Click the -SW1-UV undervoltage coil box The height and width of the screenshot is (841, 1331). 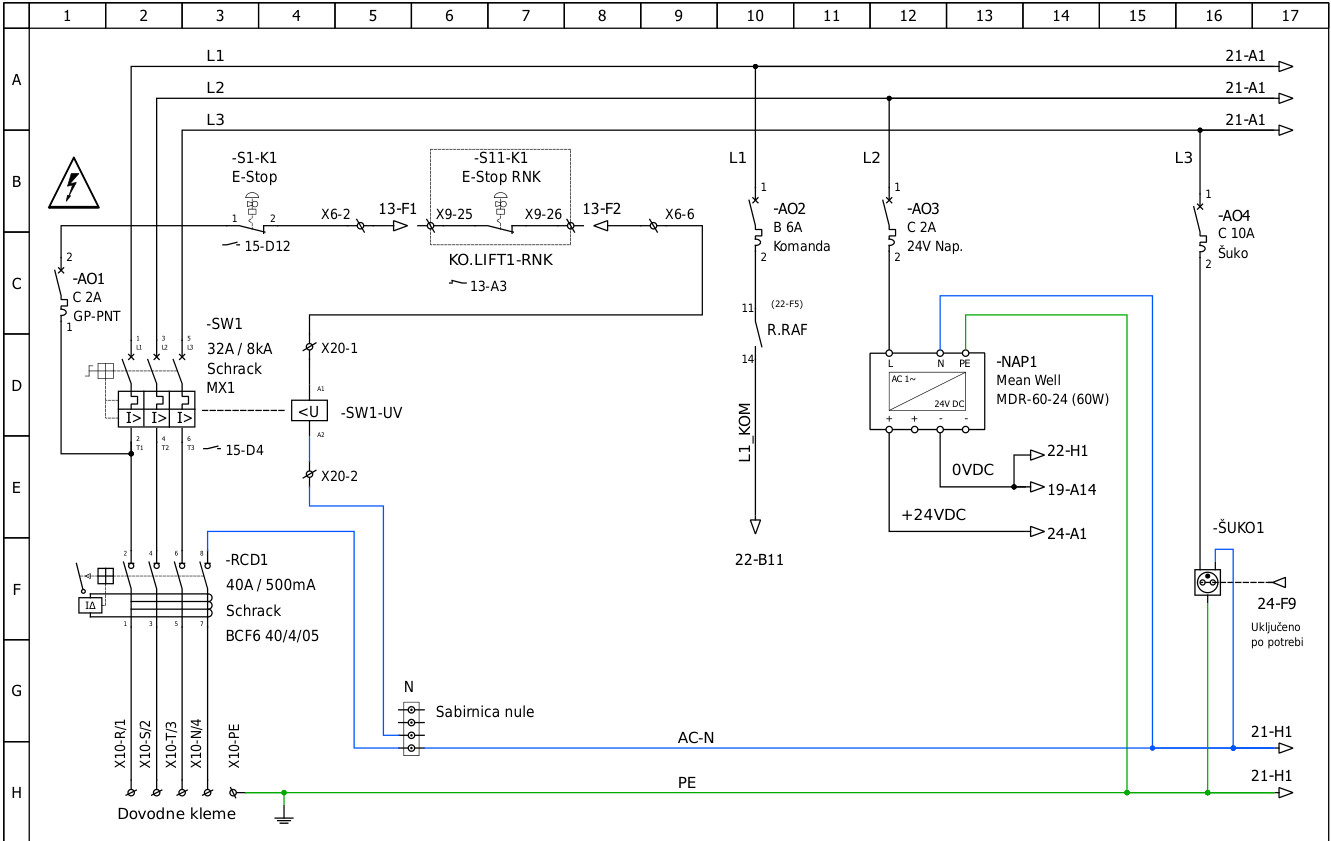(x=309, y=411)
